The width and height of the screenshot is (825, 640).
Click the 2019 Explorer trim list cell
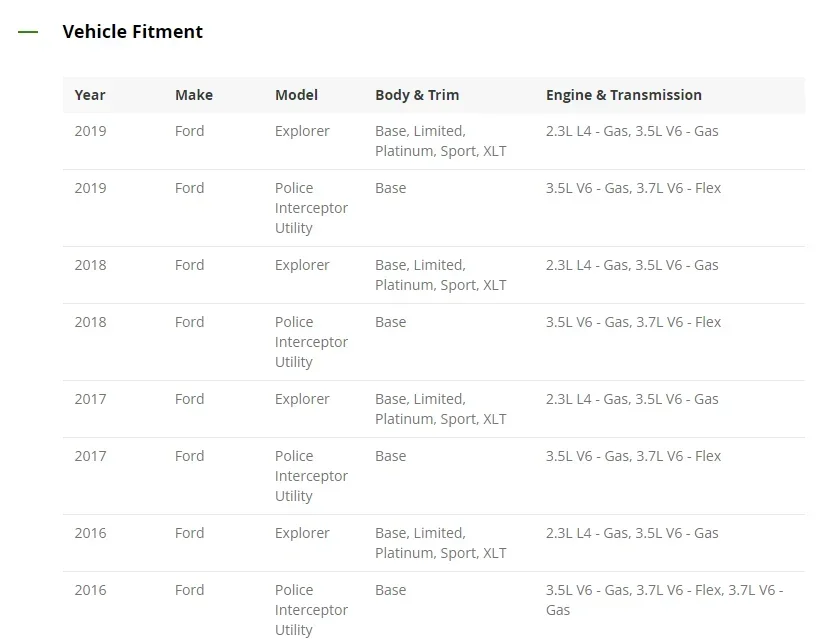[440, 141]
